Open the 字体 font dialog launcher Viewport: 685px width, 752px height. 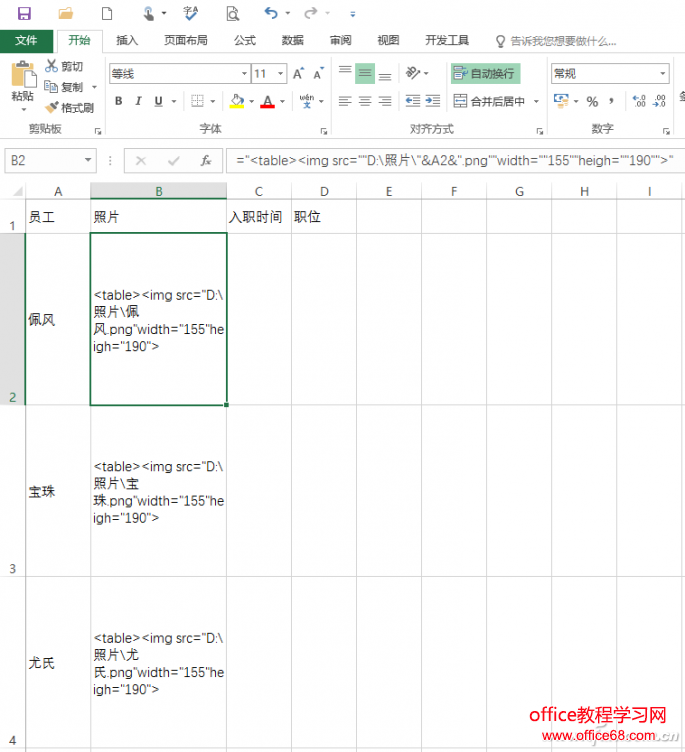click(324, 131)
